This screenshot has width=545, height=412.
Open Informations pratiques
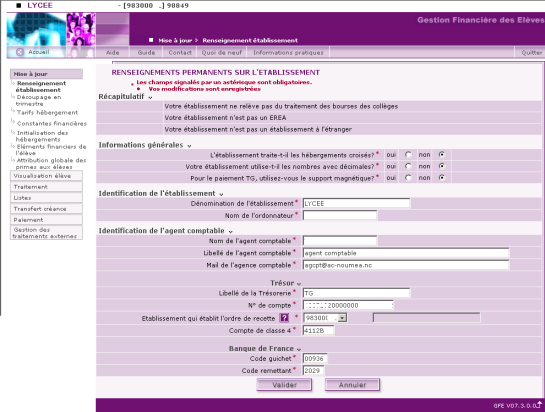288,52
